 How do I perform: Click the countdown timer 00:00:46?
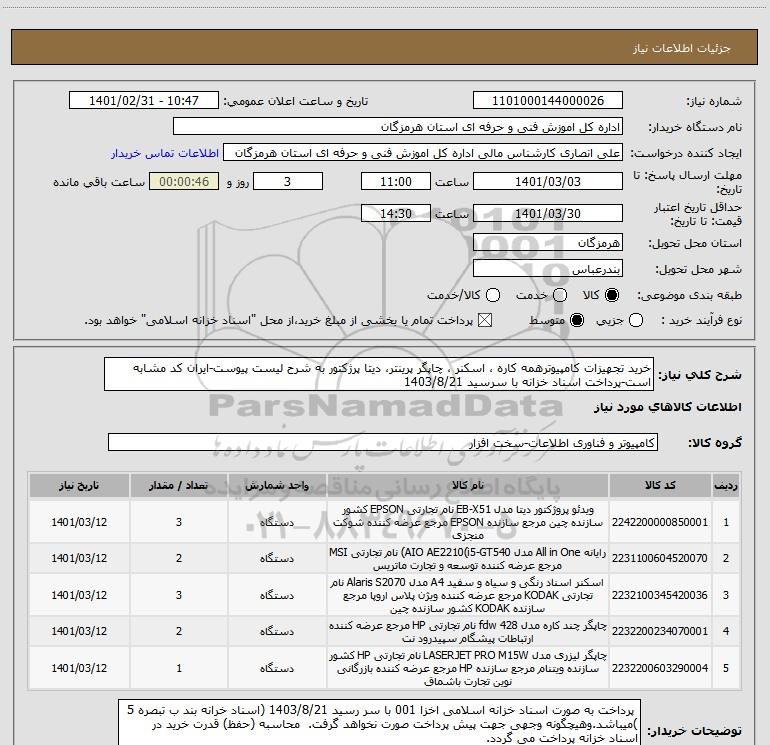tap(184, 182)
